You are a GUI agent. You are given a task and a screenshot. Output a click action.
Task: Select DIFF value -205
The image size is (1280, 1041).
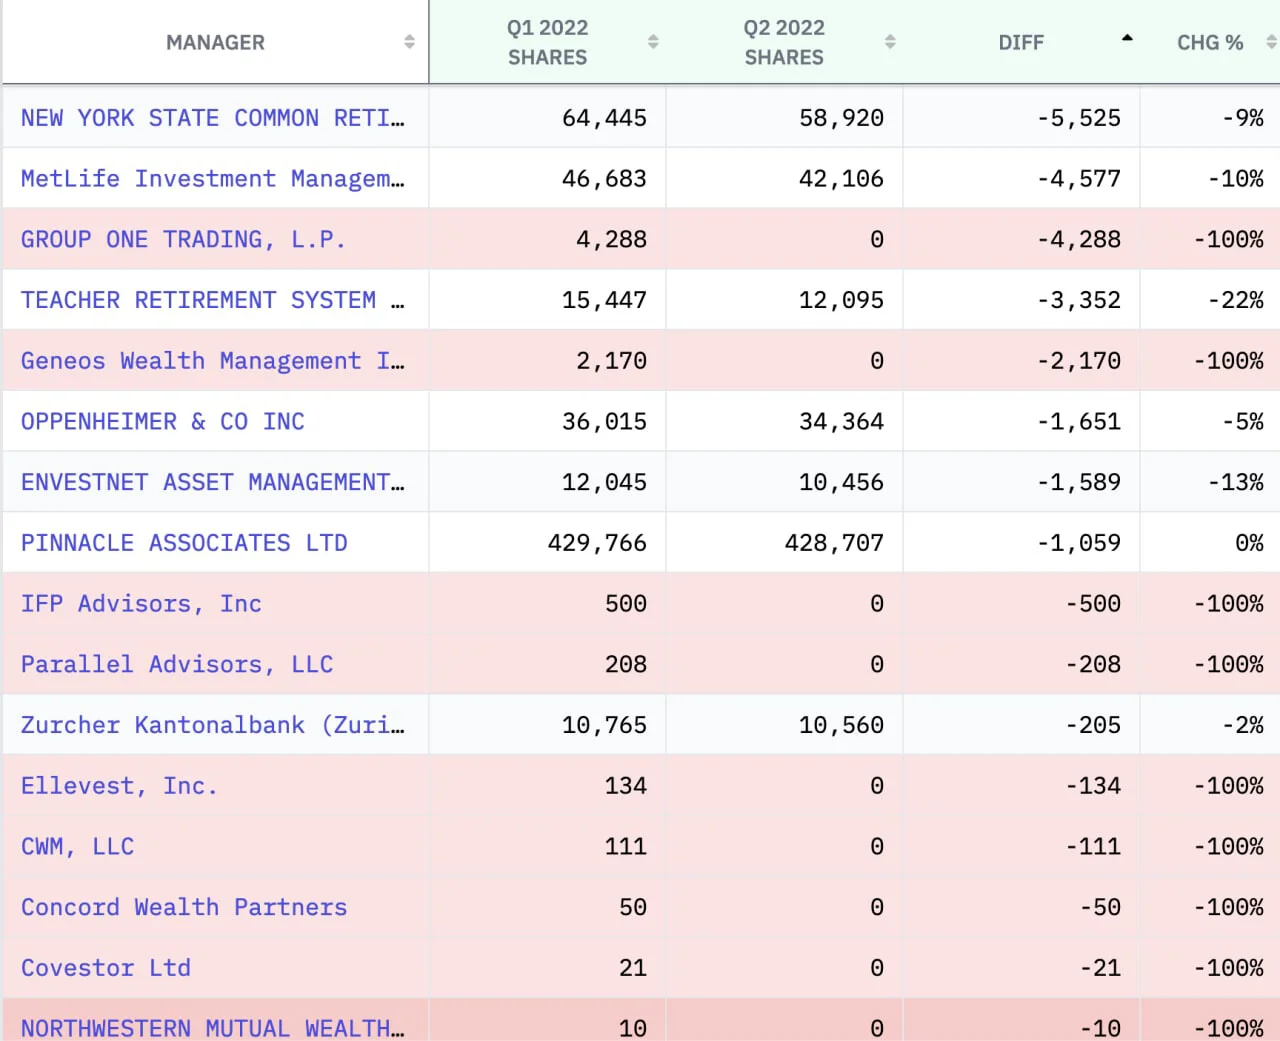(x=1093, y=725)
